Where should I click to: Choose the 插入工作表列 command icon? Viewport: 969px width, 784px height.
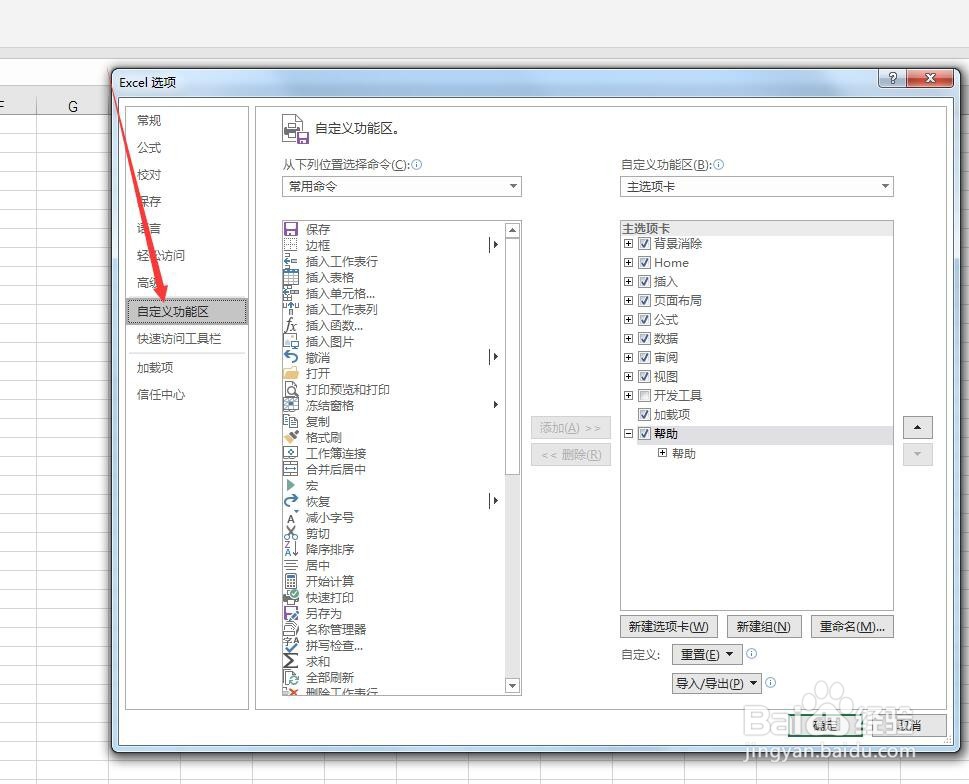290,310
